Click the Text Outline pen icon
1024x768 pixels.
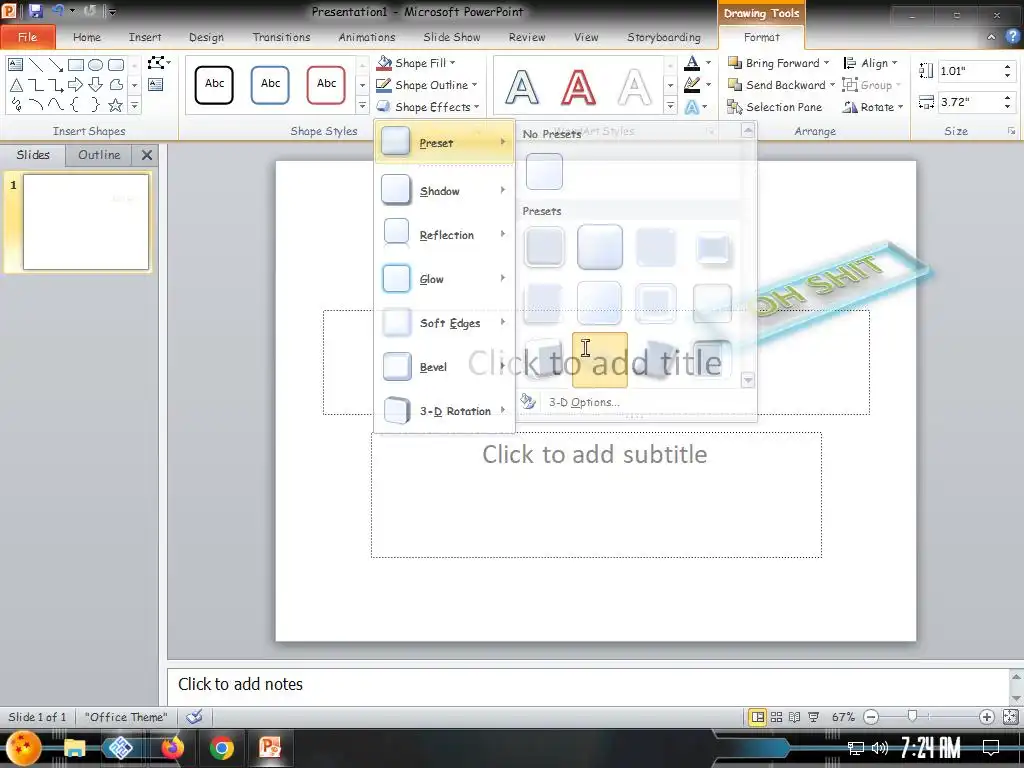(692, 85)
